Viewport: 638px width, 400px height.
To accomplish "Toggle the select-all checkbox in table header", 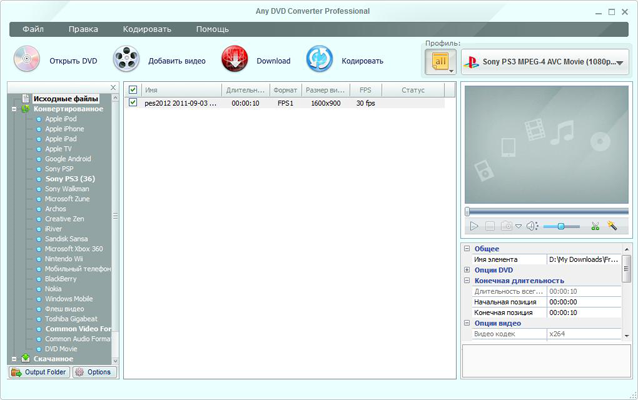I will pos(133,90).
